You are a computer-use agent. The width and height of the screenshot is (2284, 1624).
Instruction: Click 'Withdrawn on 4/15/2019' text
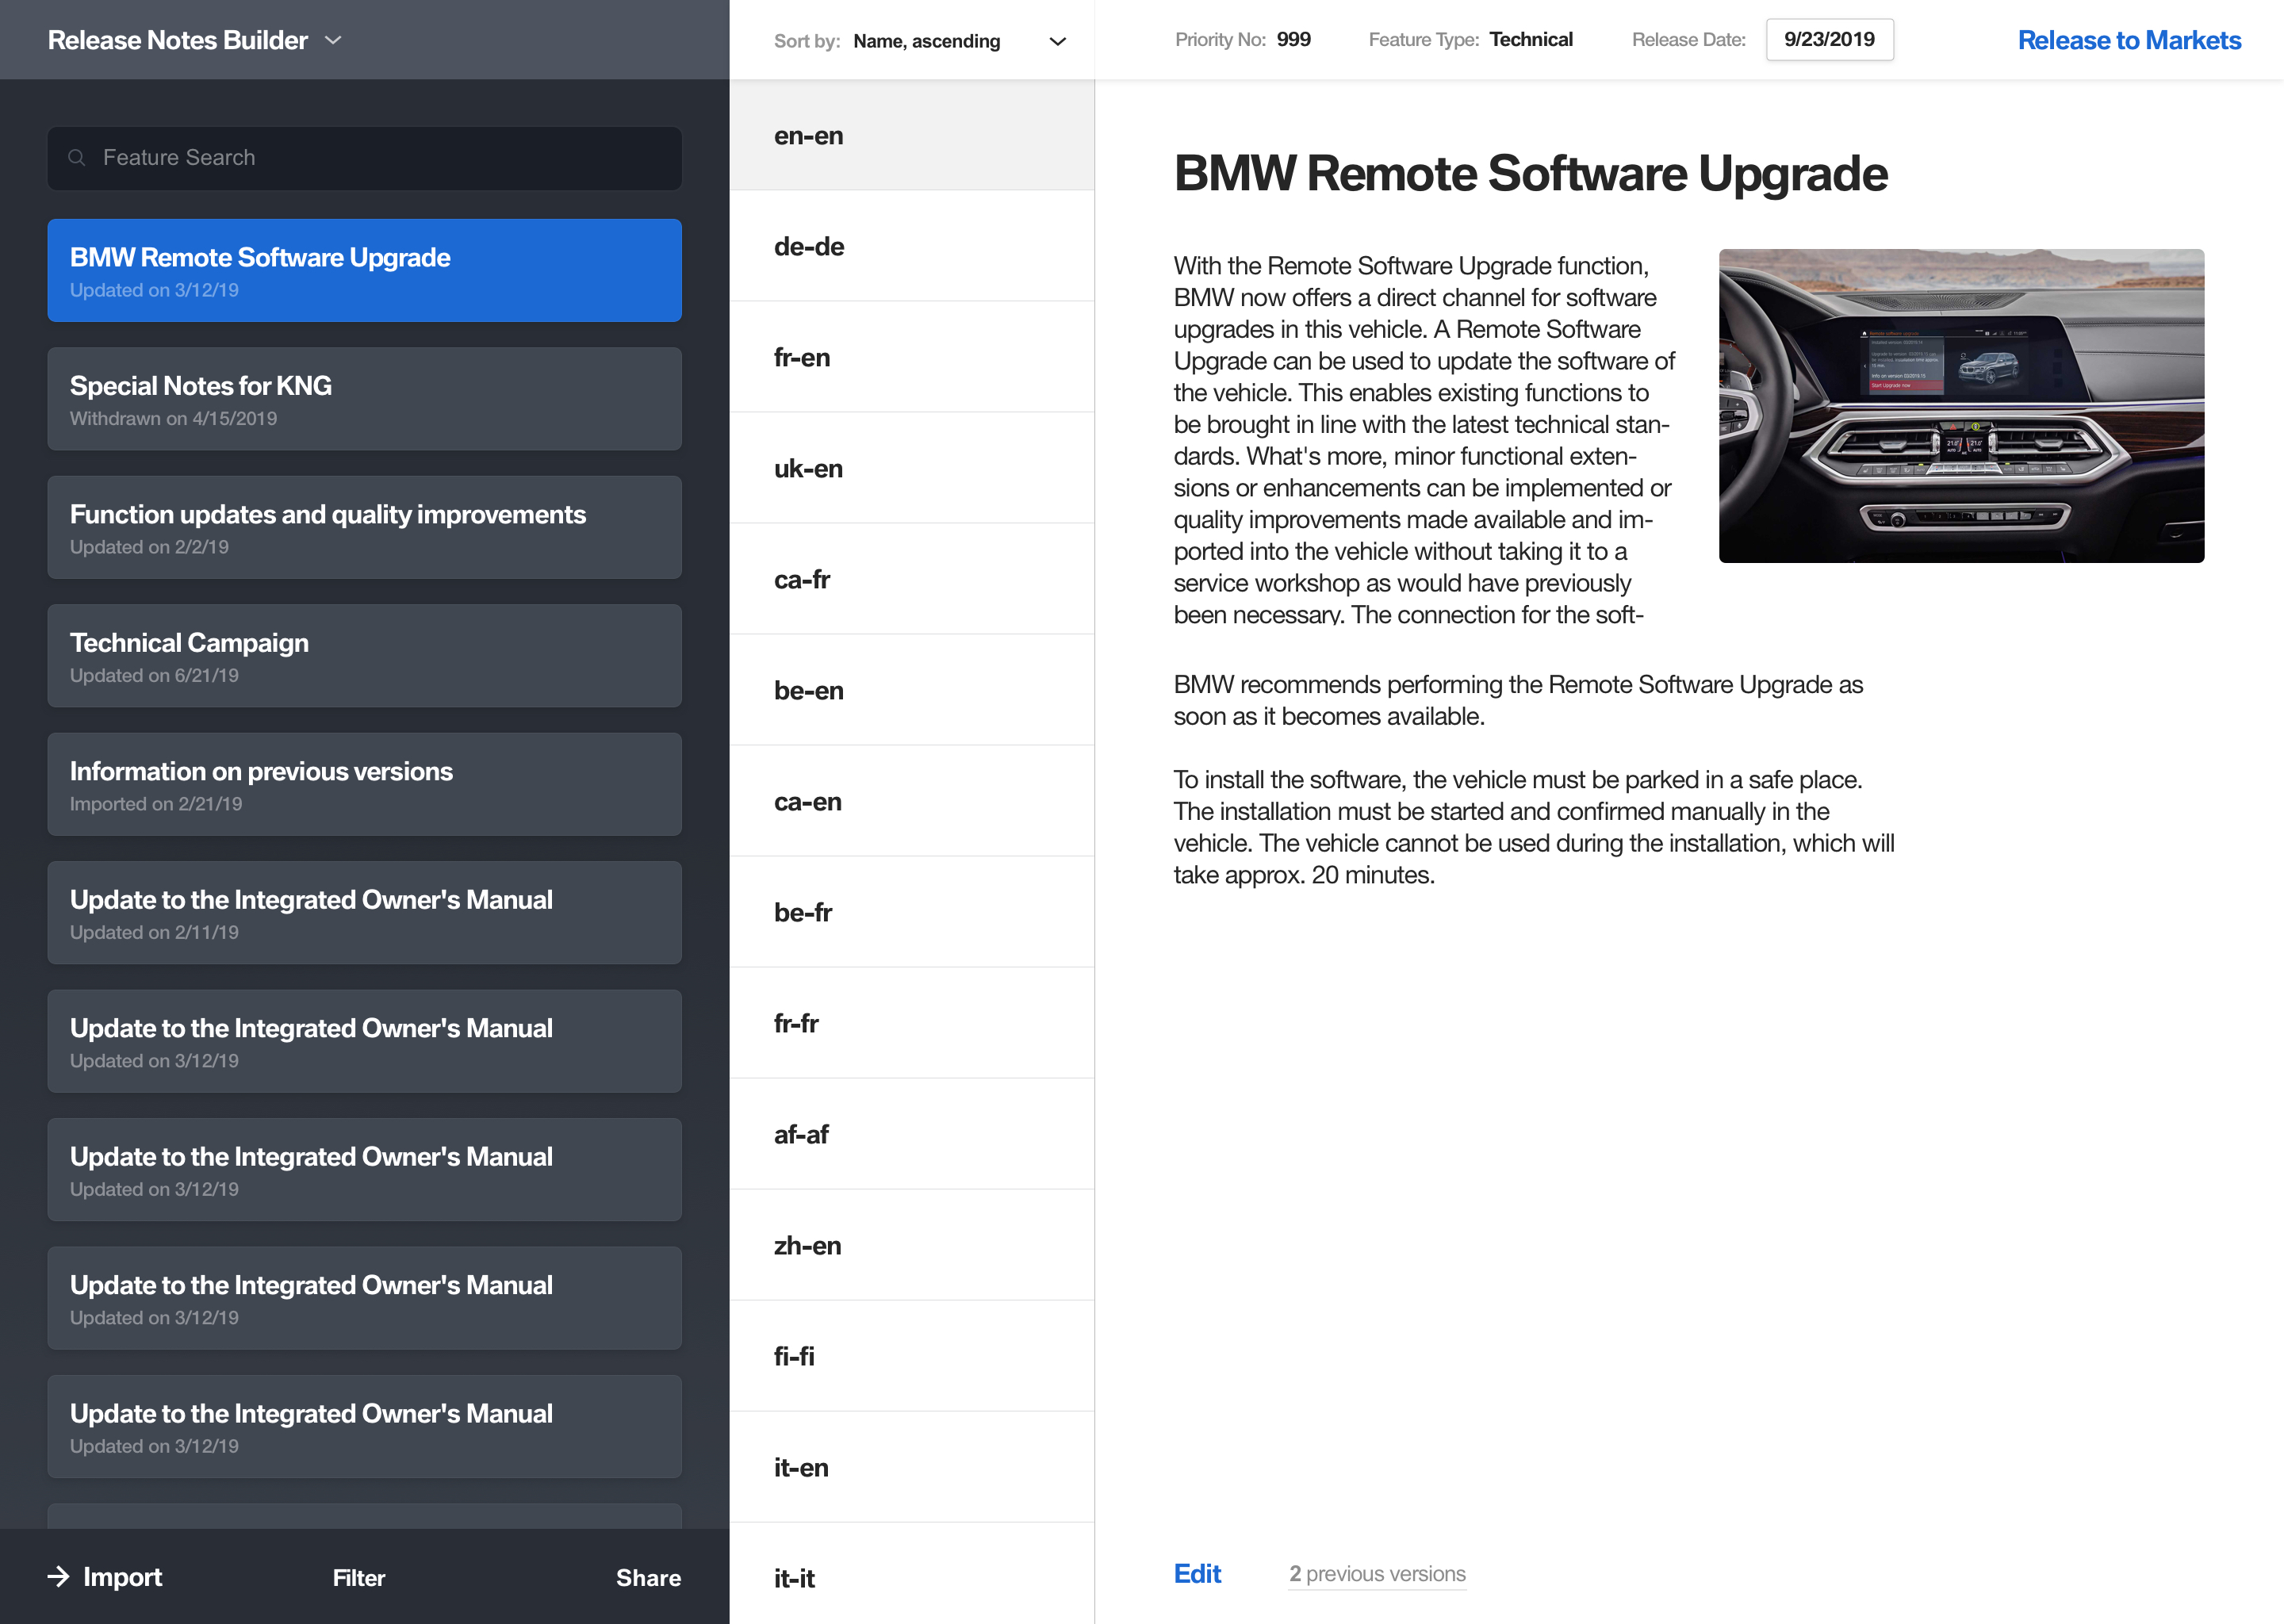(x=173, y=419)
